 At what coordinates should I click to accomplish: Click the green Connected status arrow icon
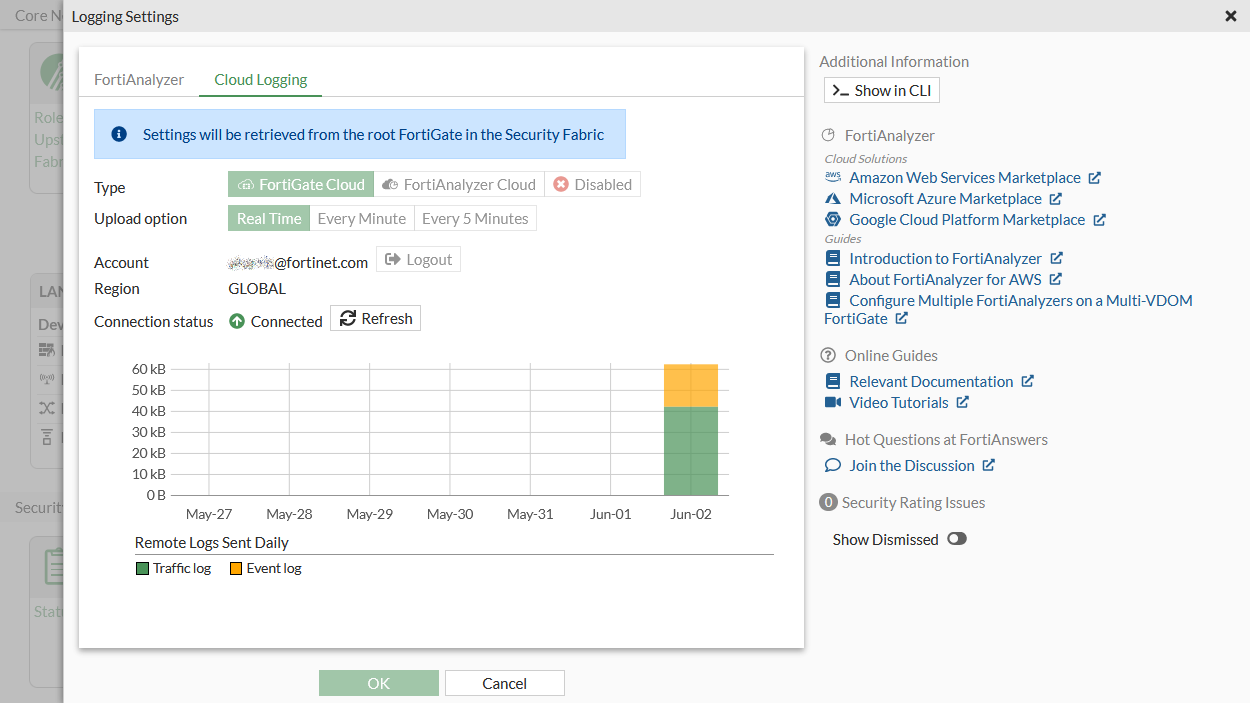point(237,321)
